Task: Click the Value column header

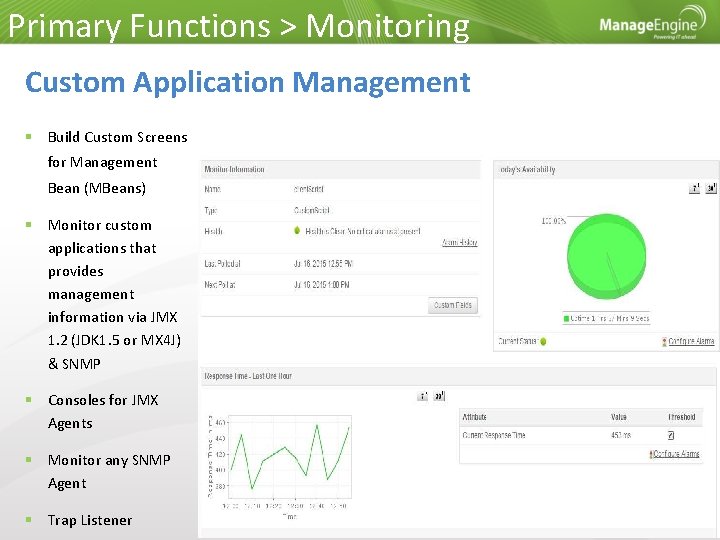Action: point(619,417)
